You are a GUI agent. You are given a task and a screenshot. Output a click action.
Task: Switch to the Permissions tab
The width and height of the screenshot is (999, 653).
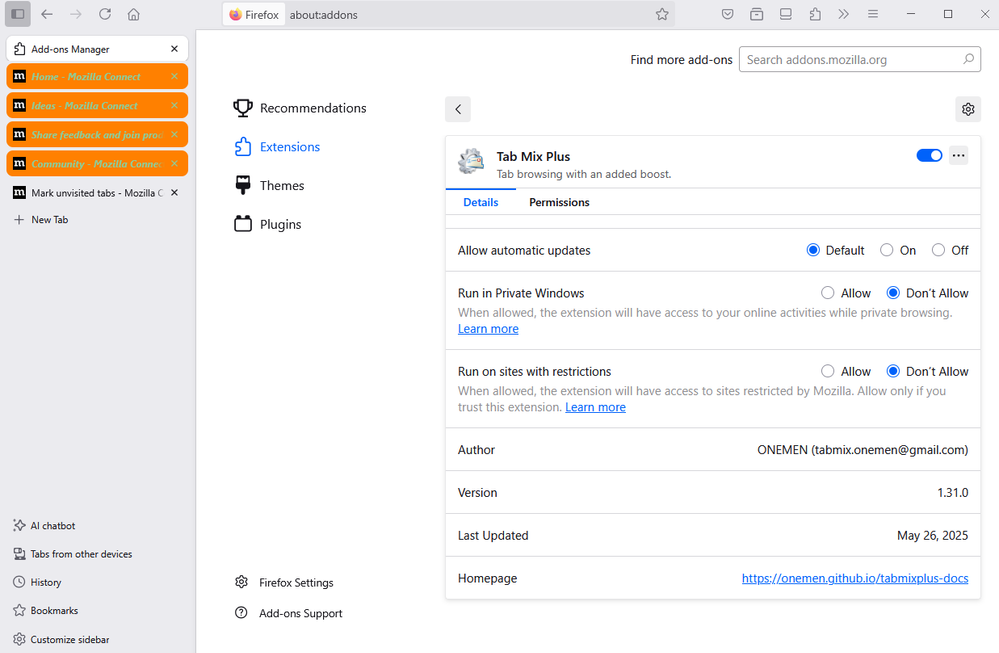point(559,202)
